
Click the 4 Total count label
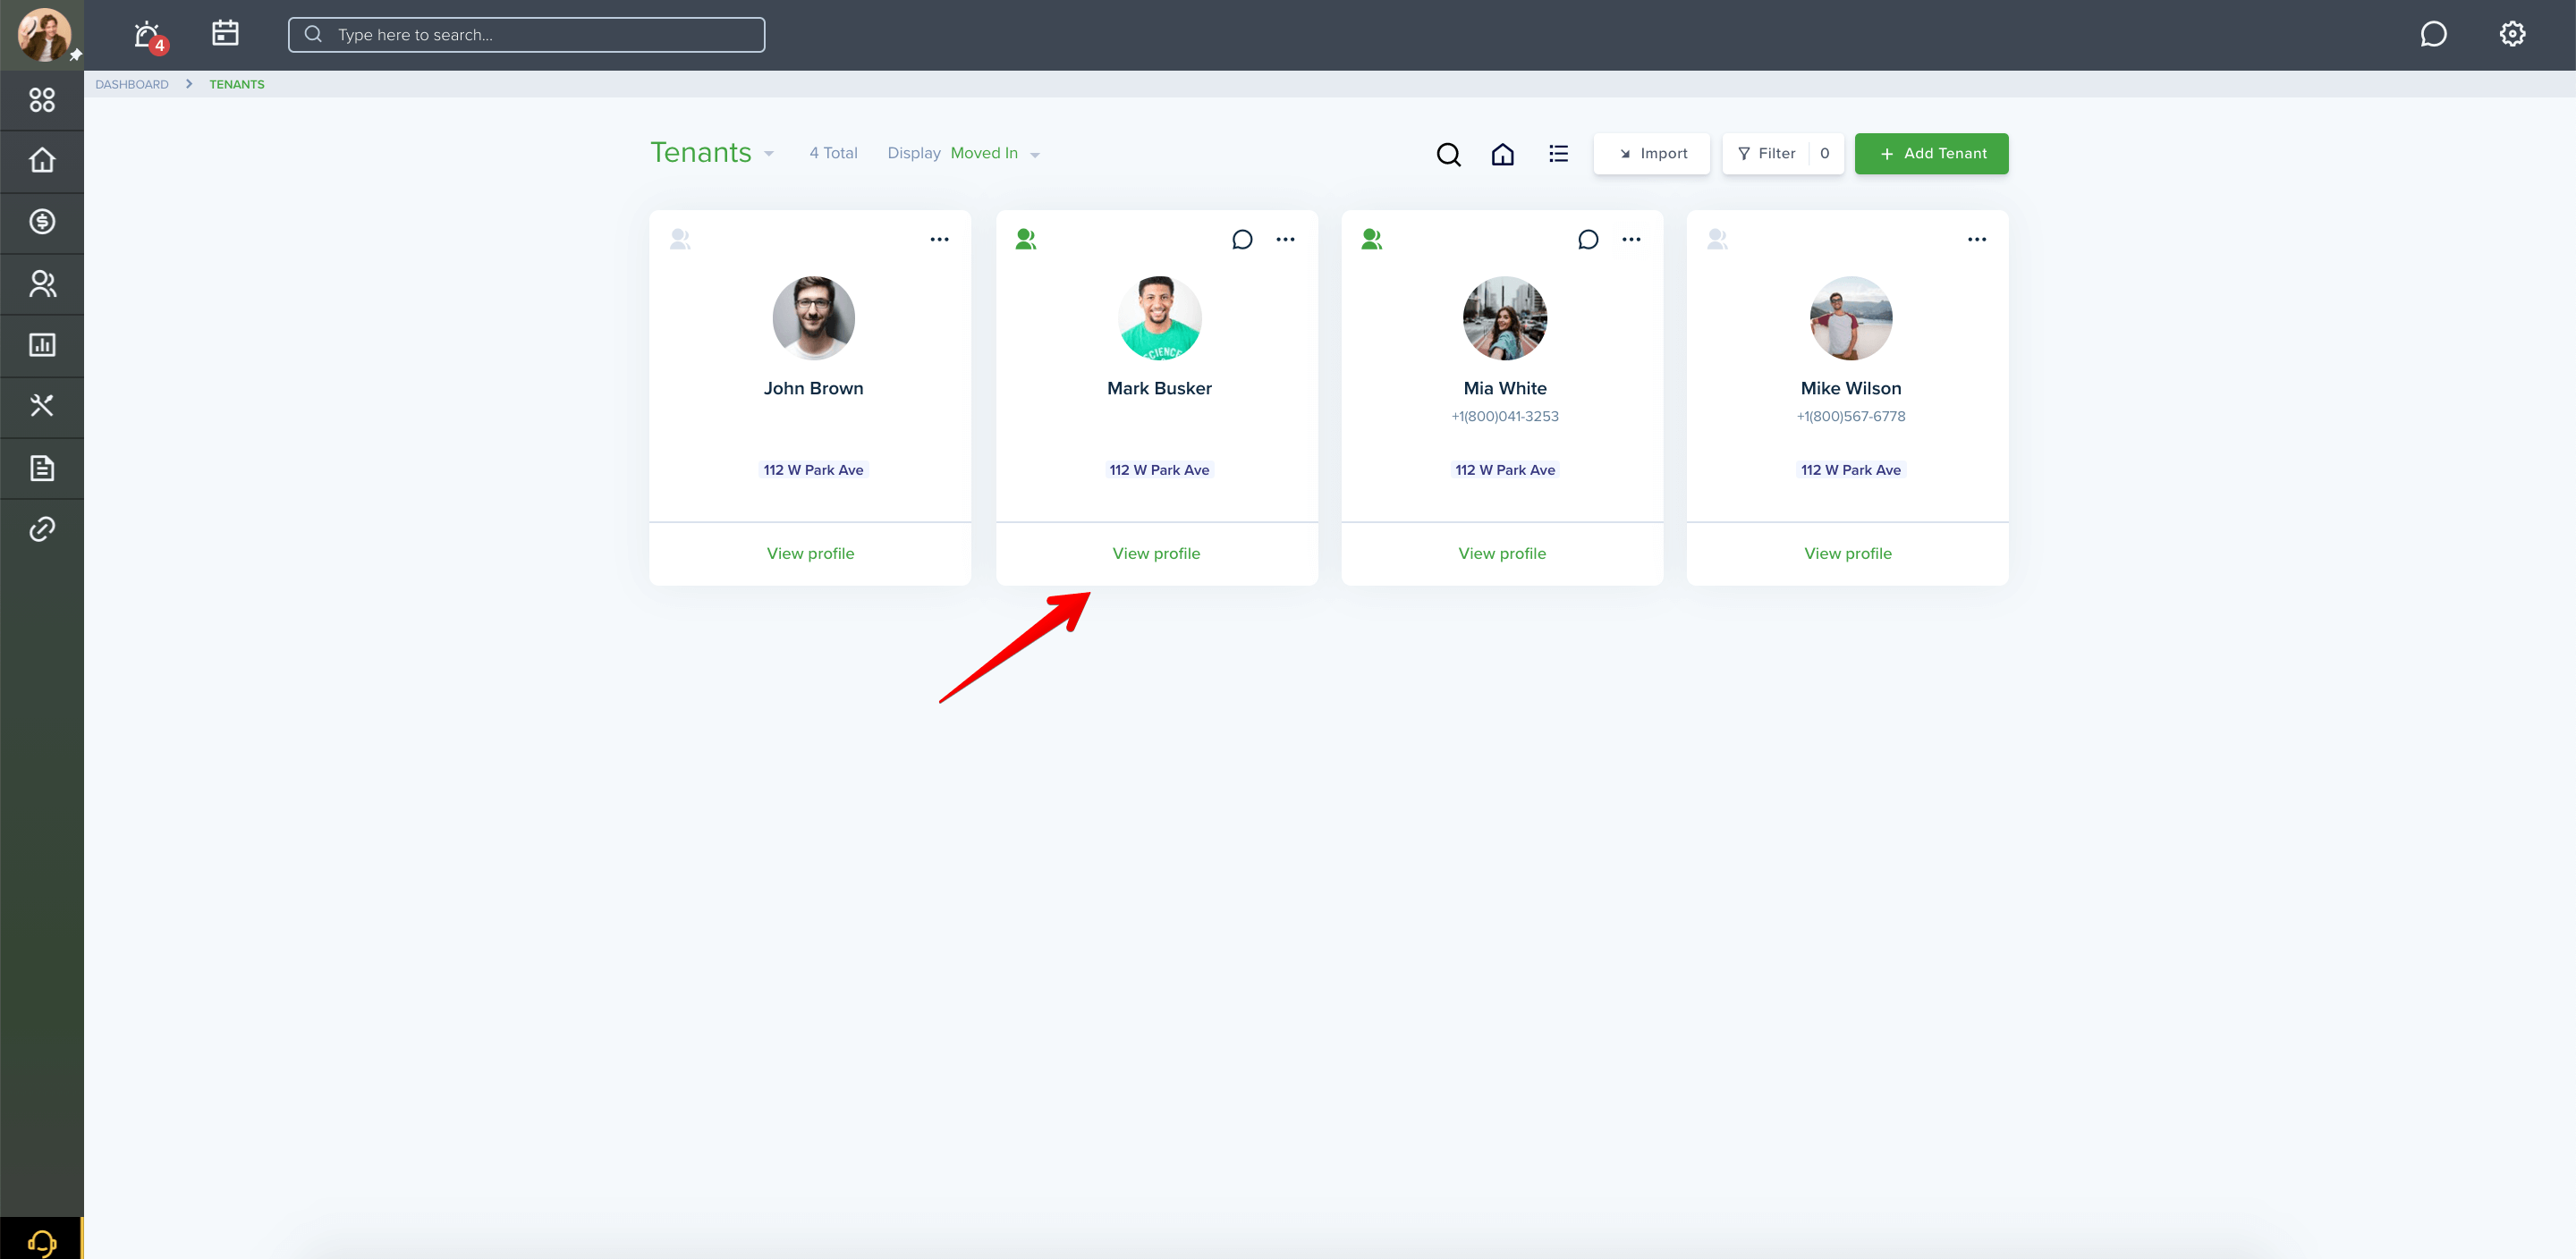[833, 153]
